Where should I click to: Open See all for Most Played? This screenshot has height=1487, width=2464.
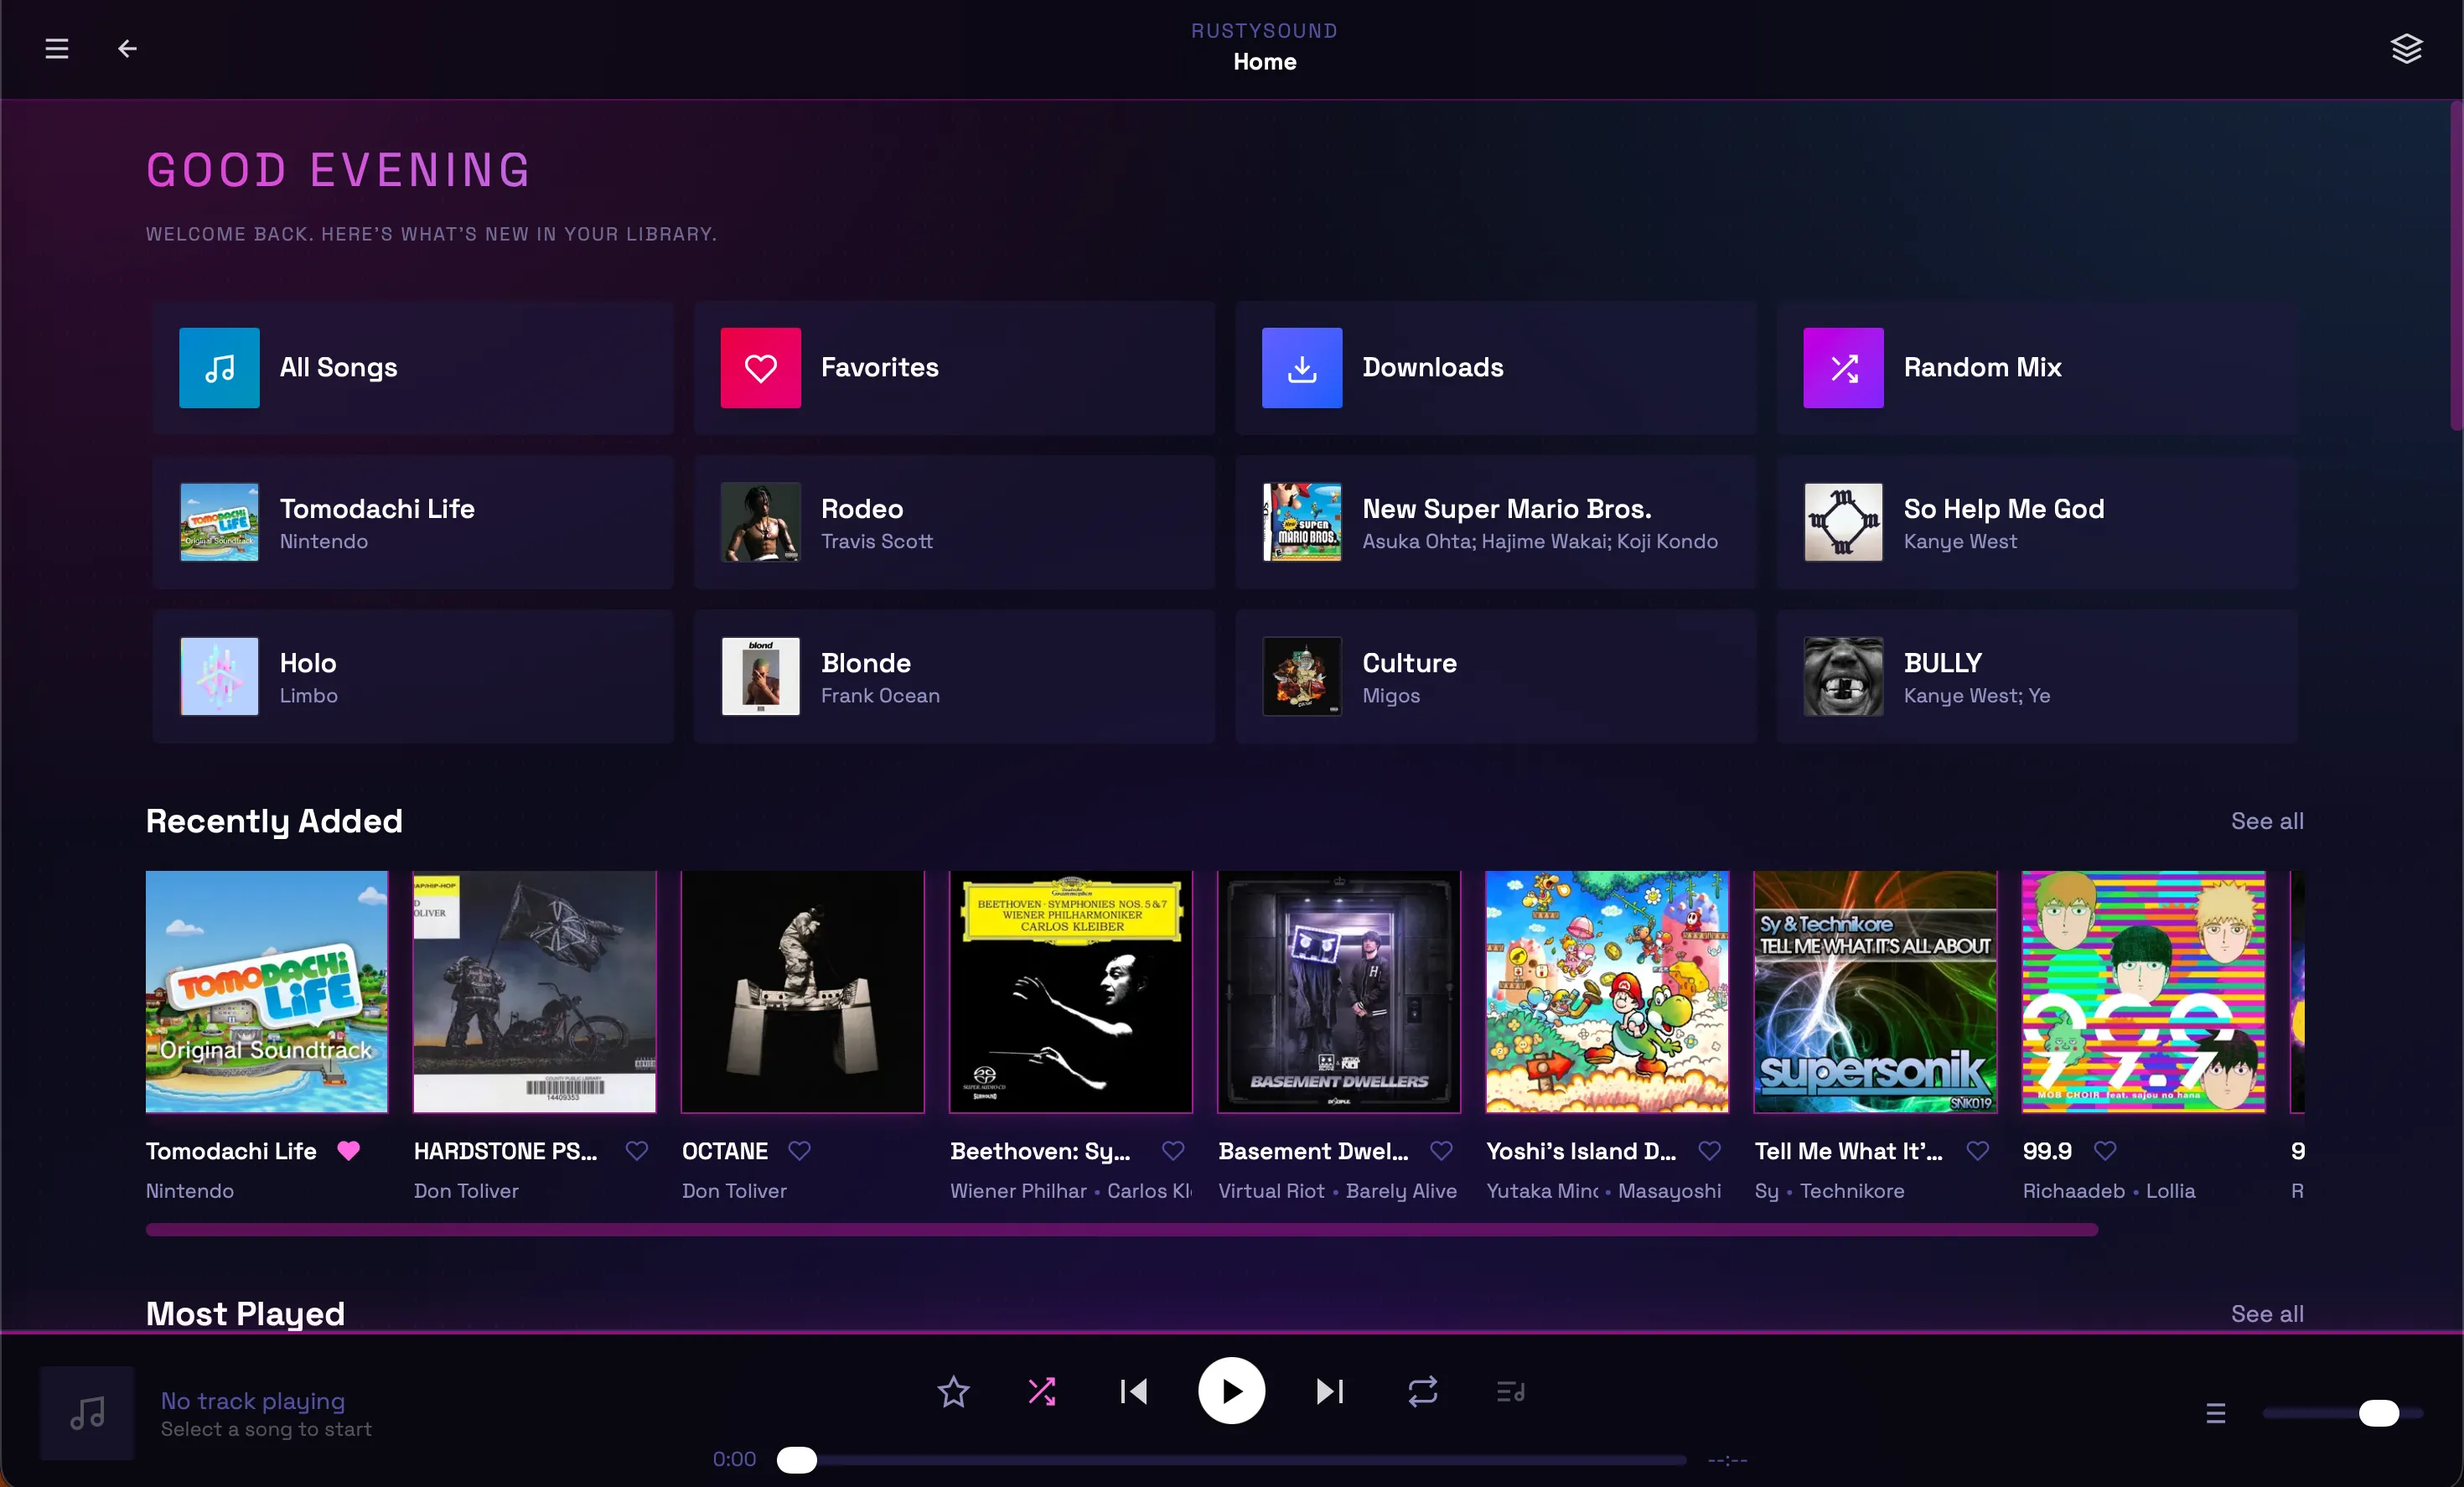(2266, 1314)
